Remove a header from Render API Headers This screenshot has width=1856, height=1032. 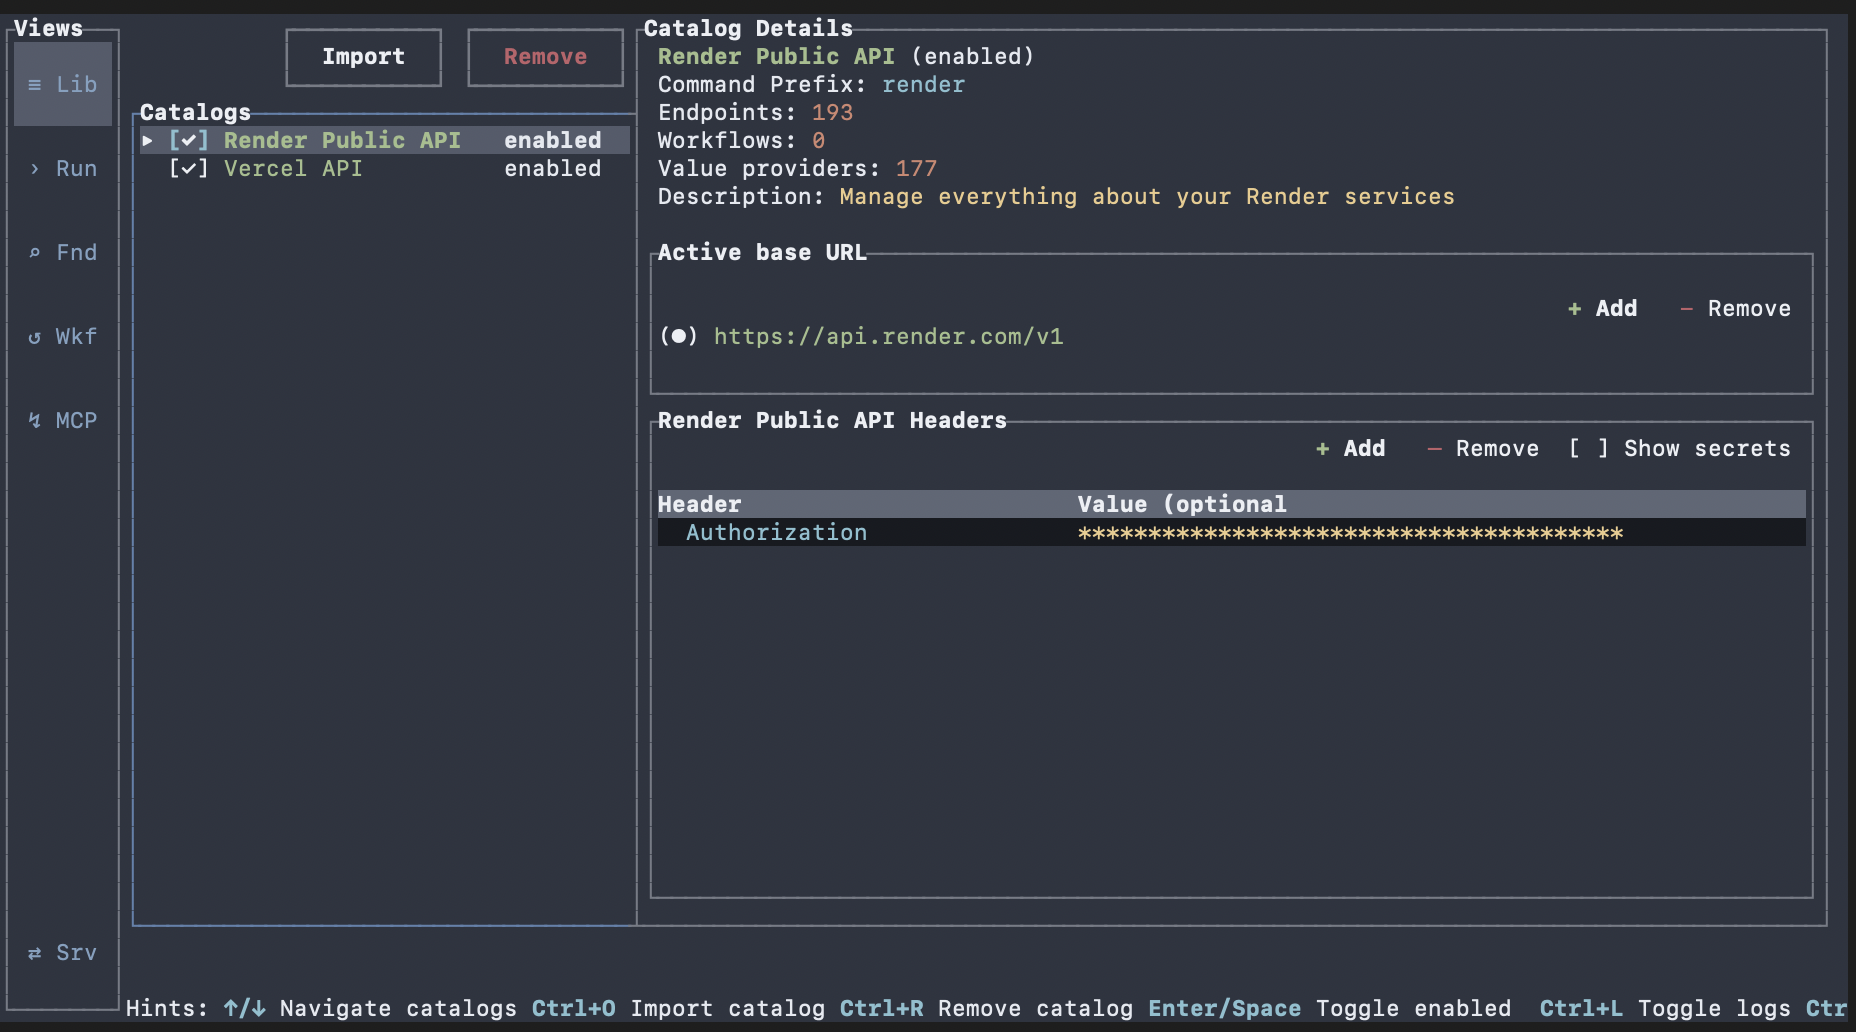1484,449
